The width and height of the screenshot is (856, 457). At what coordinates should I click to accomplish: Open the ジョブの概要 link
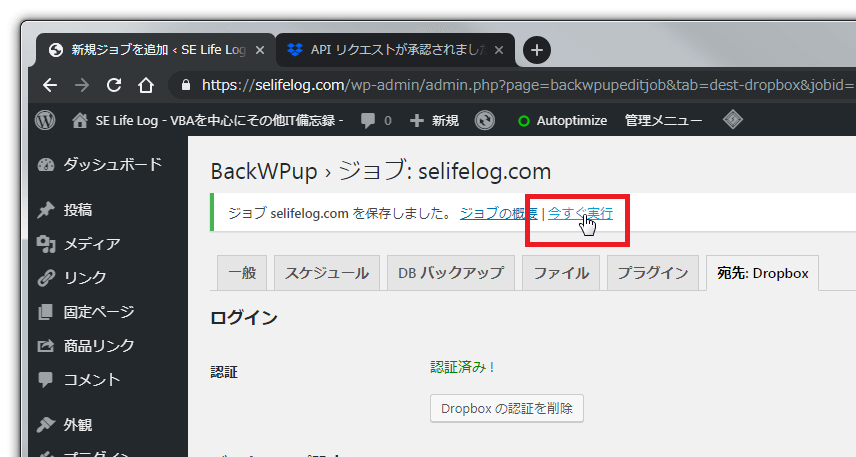pos(498,213)
